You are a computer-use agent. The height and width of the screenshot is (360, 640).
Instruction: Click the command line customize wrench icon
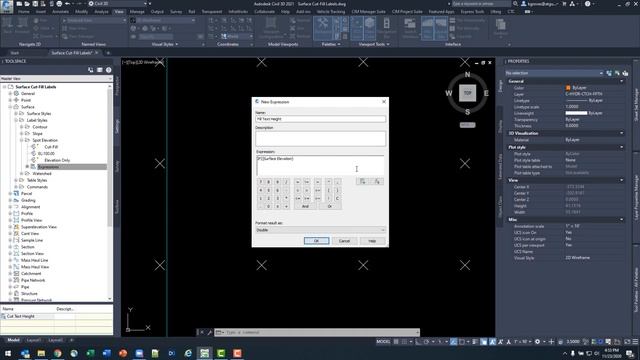[x=210, y=332]
